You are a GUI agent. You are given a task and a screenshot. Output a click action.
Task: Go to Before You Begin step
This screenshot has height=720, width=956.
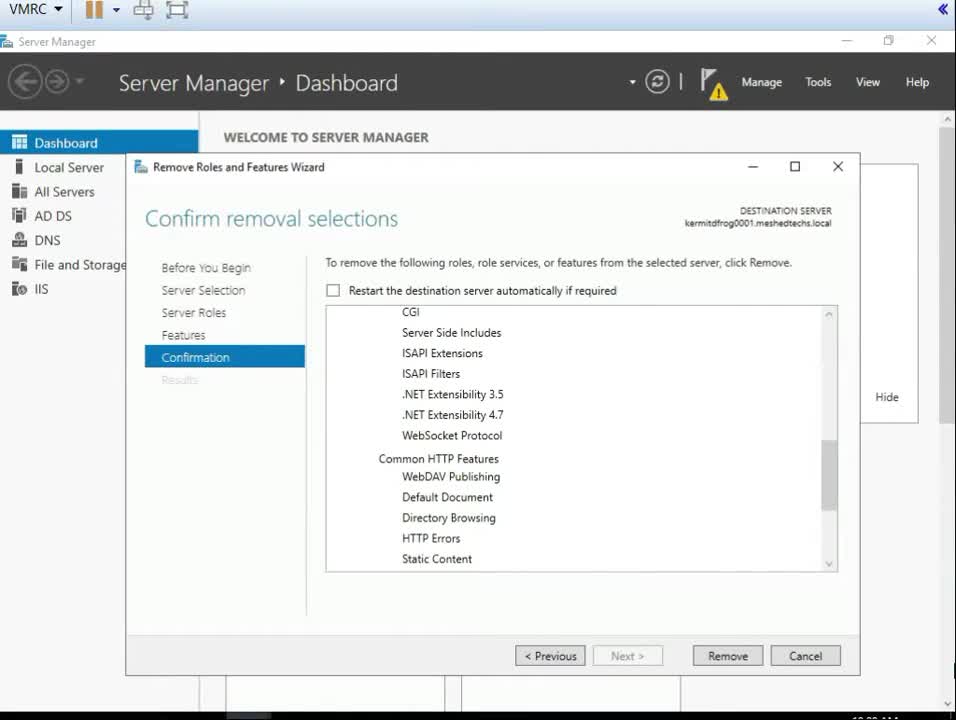(206, 268)
